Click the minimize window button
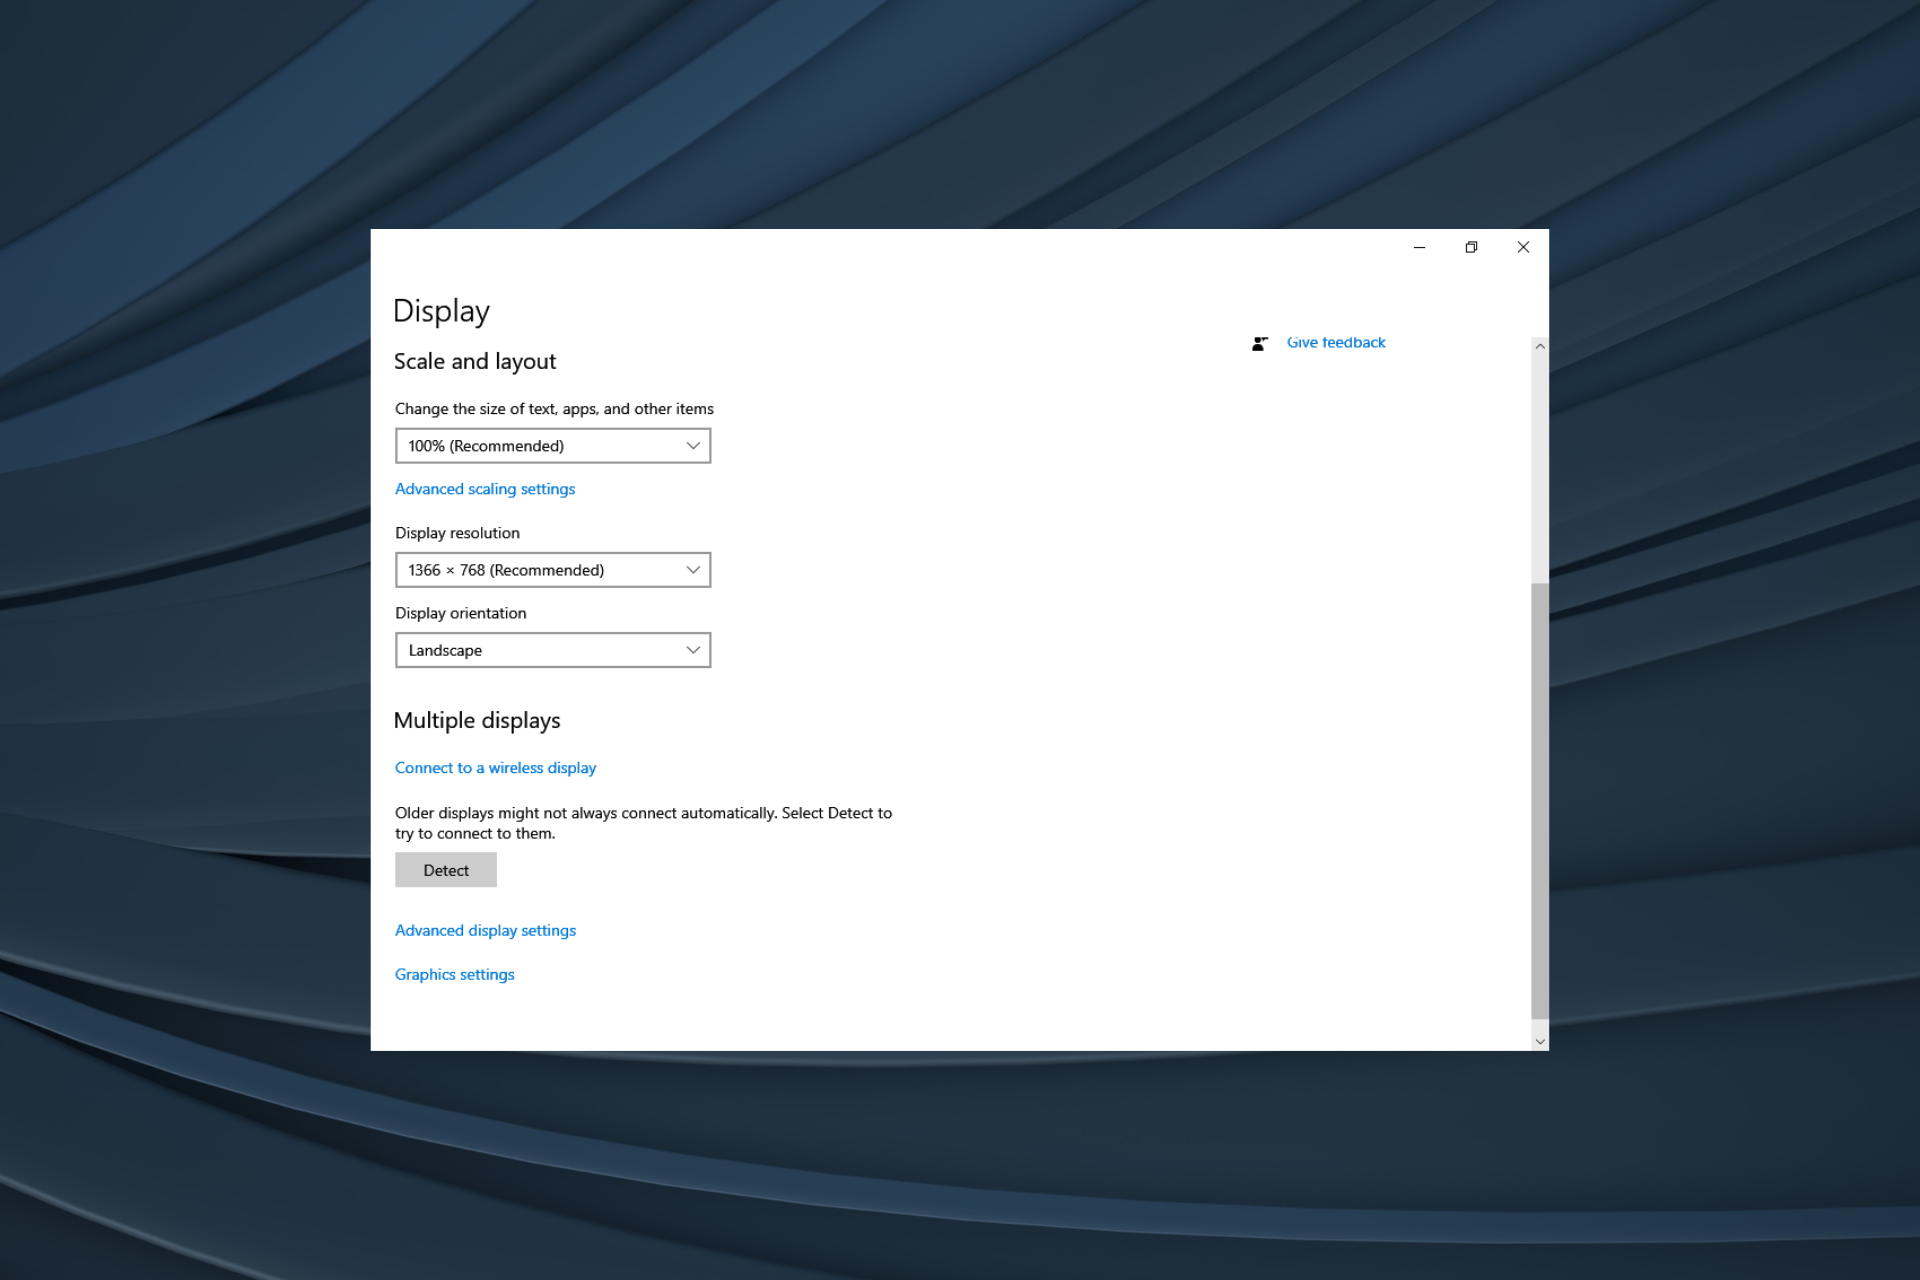This screenshot has height=1280, width=1920. (x=1420, y=247)
